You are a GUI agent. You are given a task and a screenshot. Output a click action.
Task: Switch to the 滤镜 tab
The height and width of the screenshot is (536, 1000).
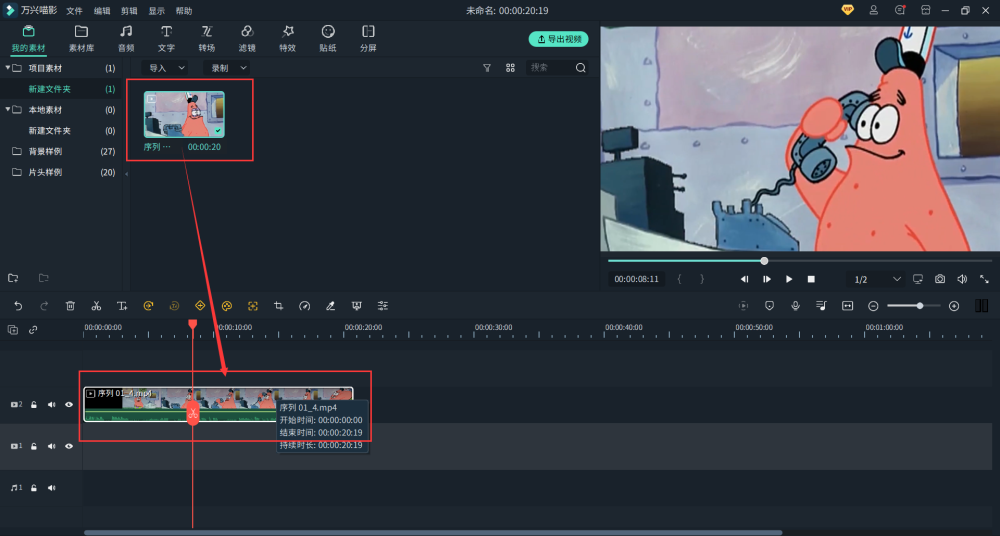[x=247, y=38]
